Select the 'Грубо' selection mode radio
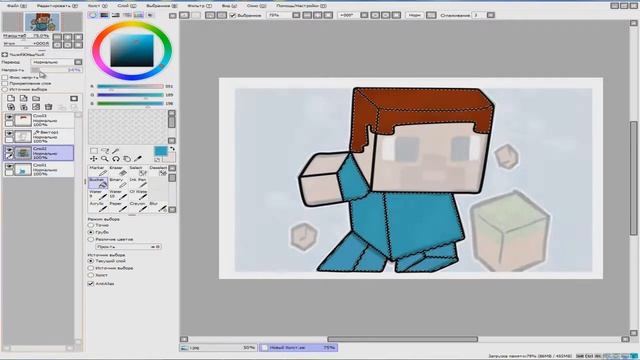The image size is (640, 360). click(x=91, y=232)
